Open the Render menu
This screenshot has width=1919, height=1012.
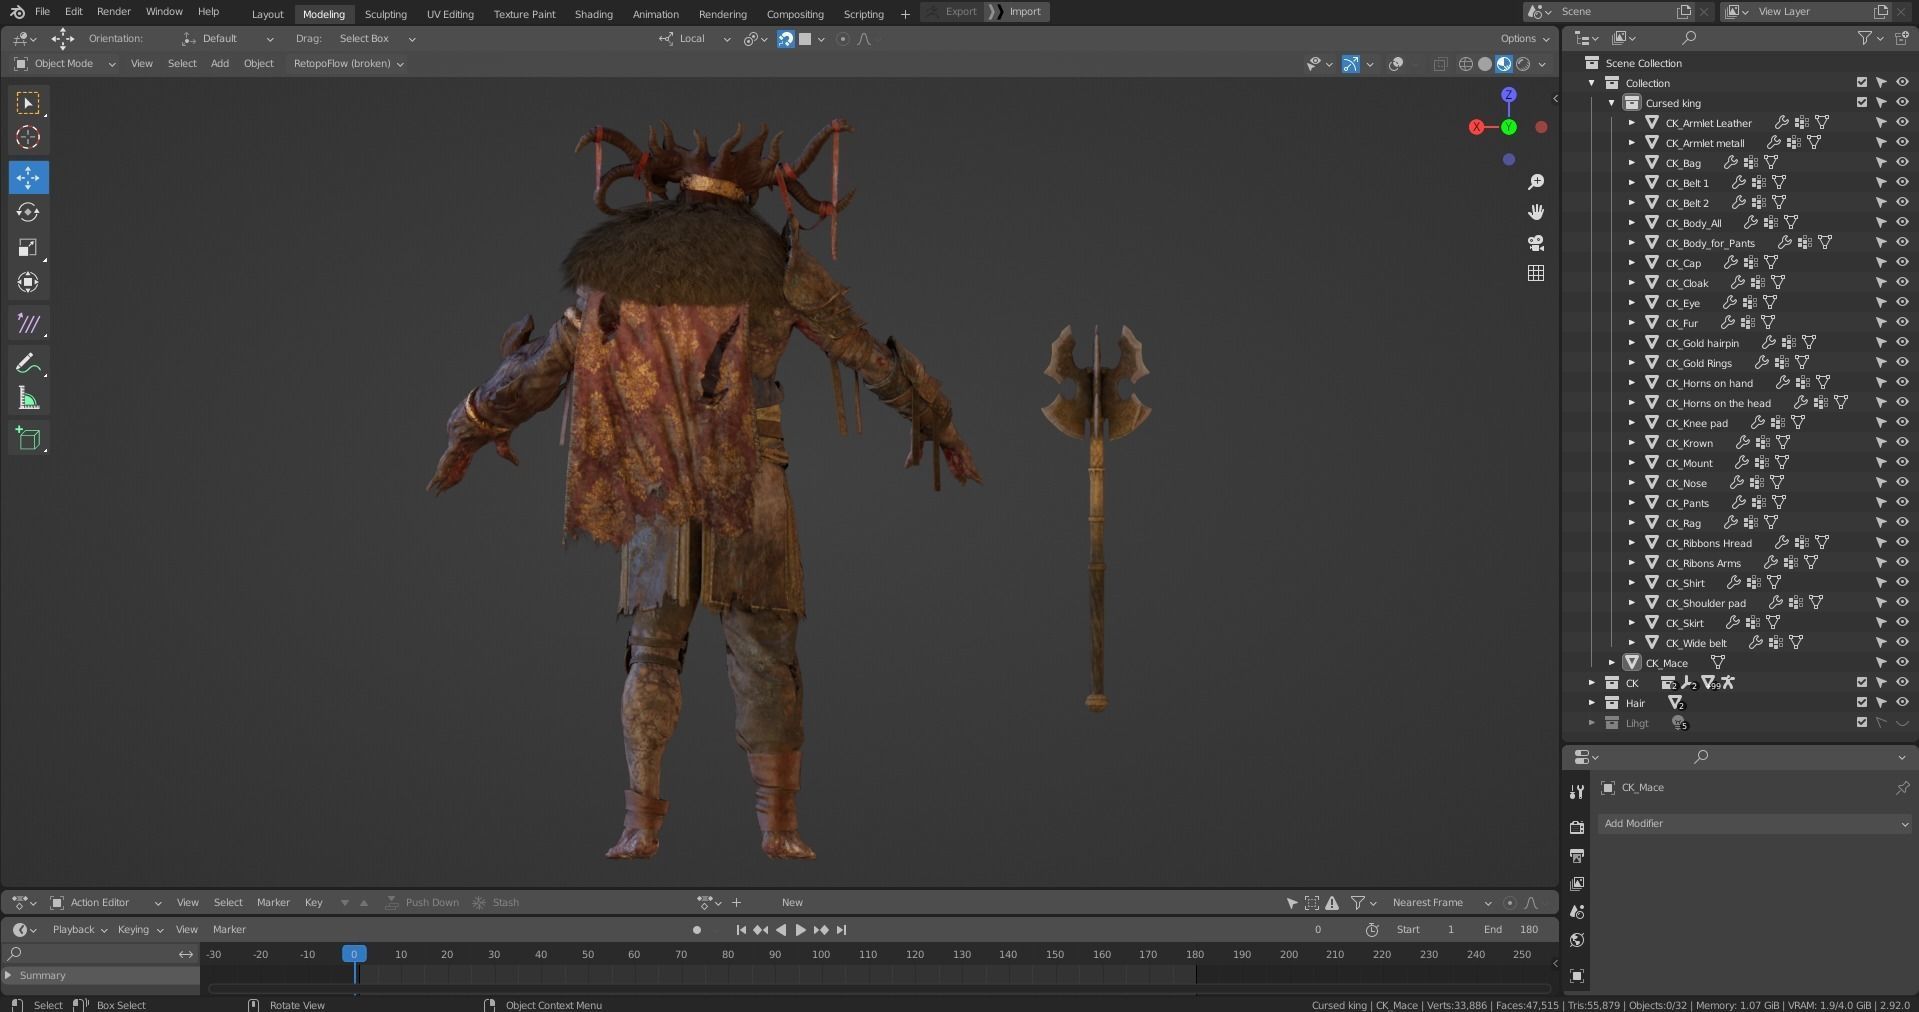point(113,11)
